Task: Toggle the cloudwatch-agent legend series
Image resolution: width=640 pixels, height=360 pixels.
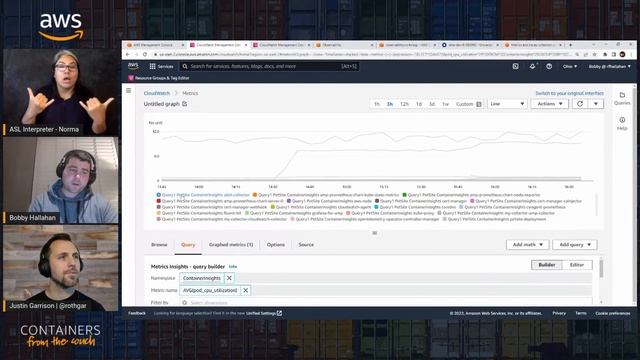Action: [321, 207]
